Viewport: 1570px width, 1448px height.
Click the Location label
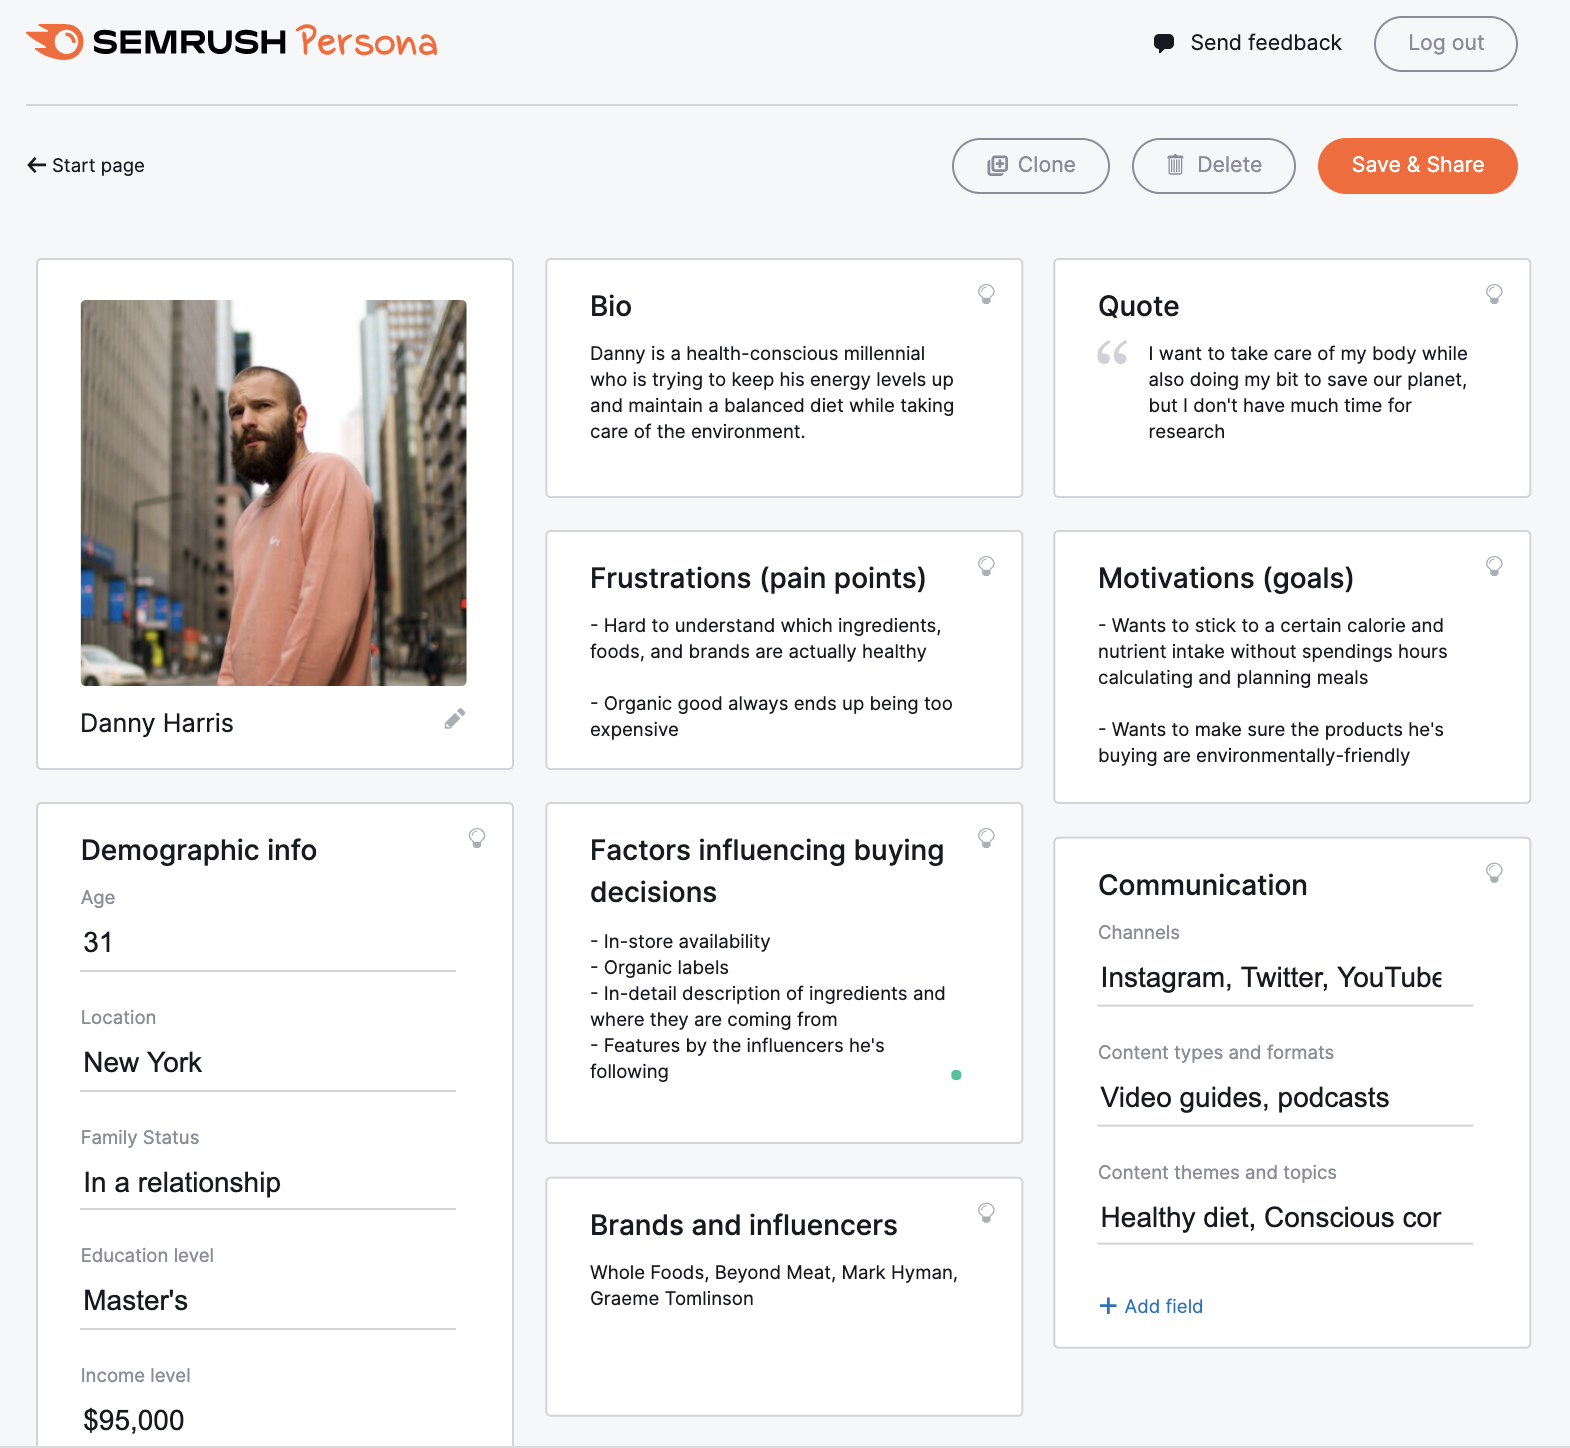(x=118, y=1017)
